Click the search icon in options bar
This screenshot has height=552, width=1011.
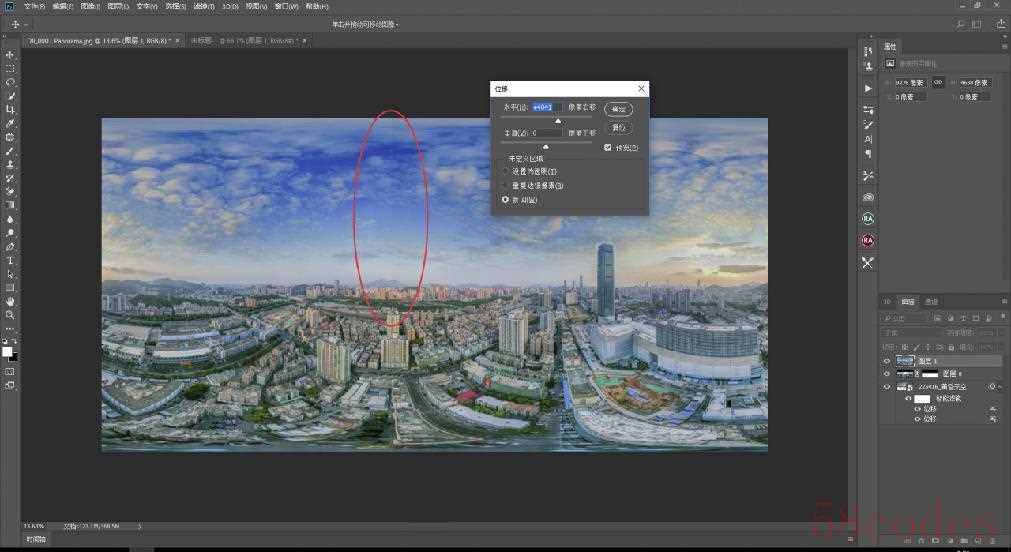(x=960, y=25)
